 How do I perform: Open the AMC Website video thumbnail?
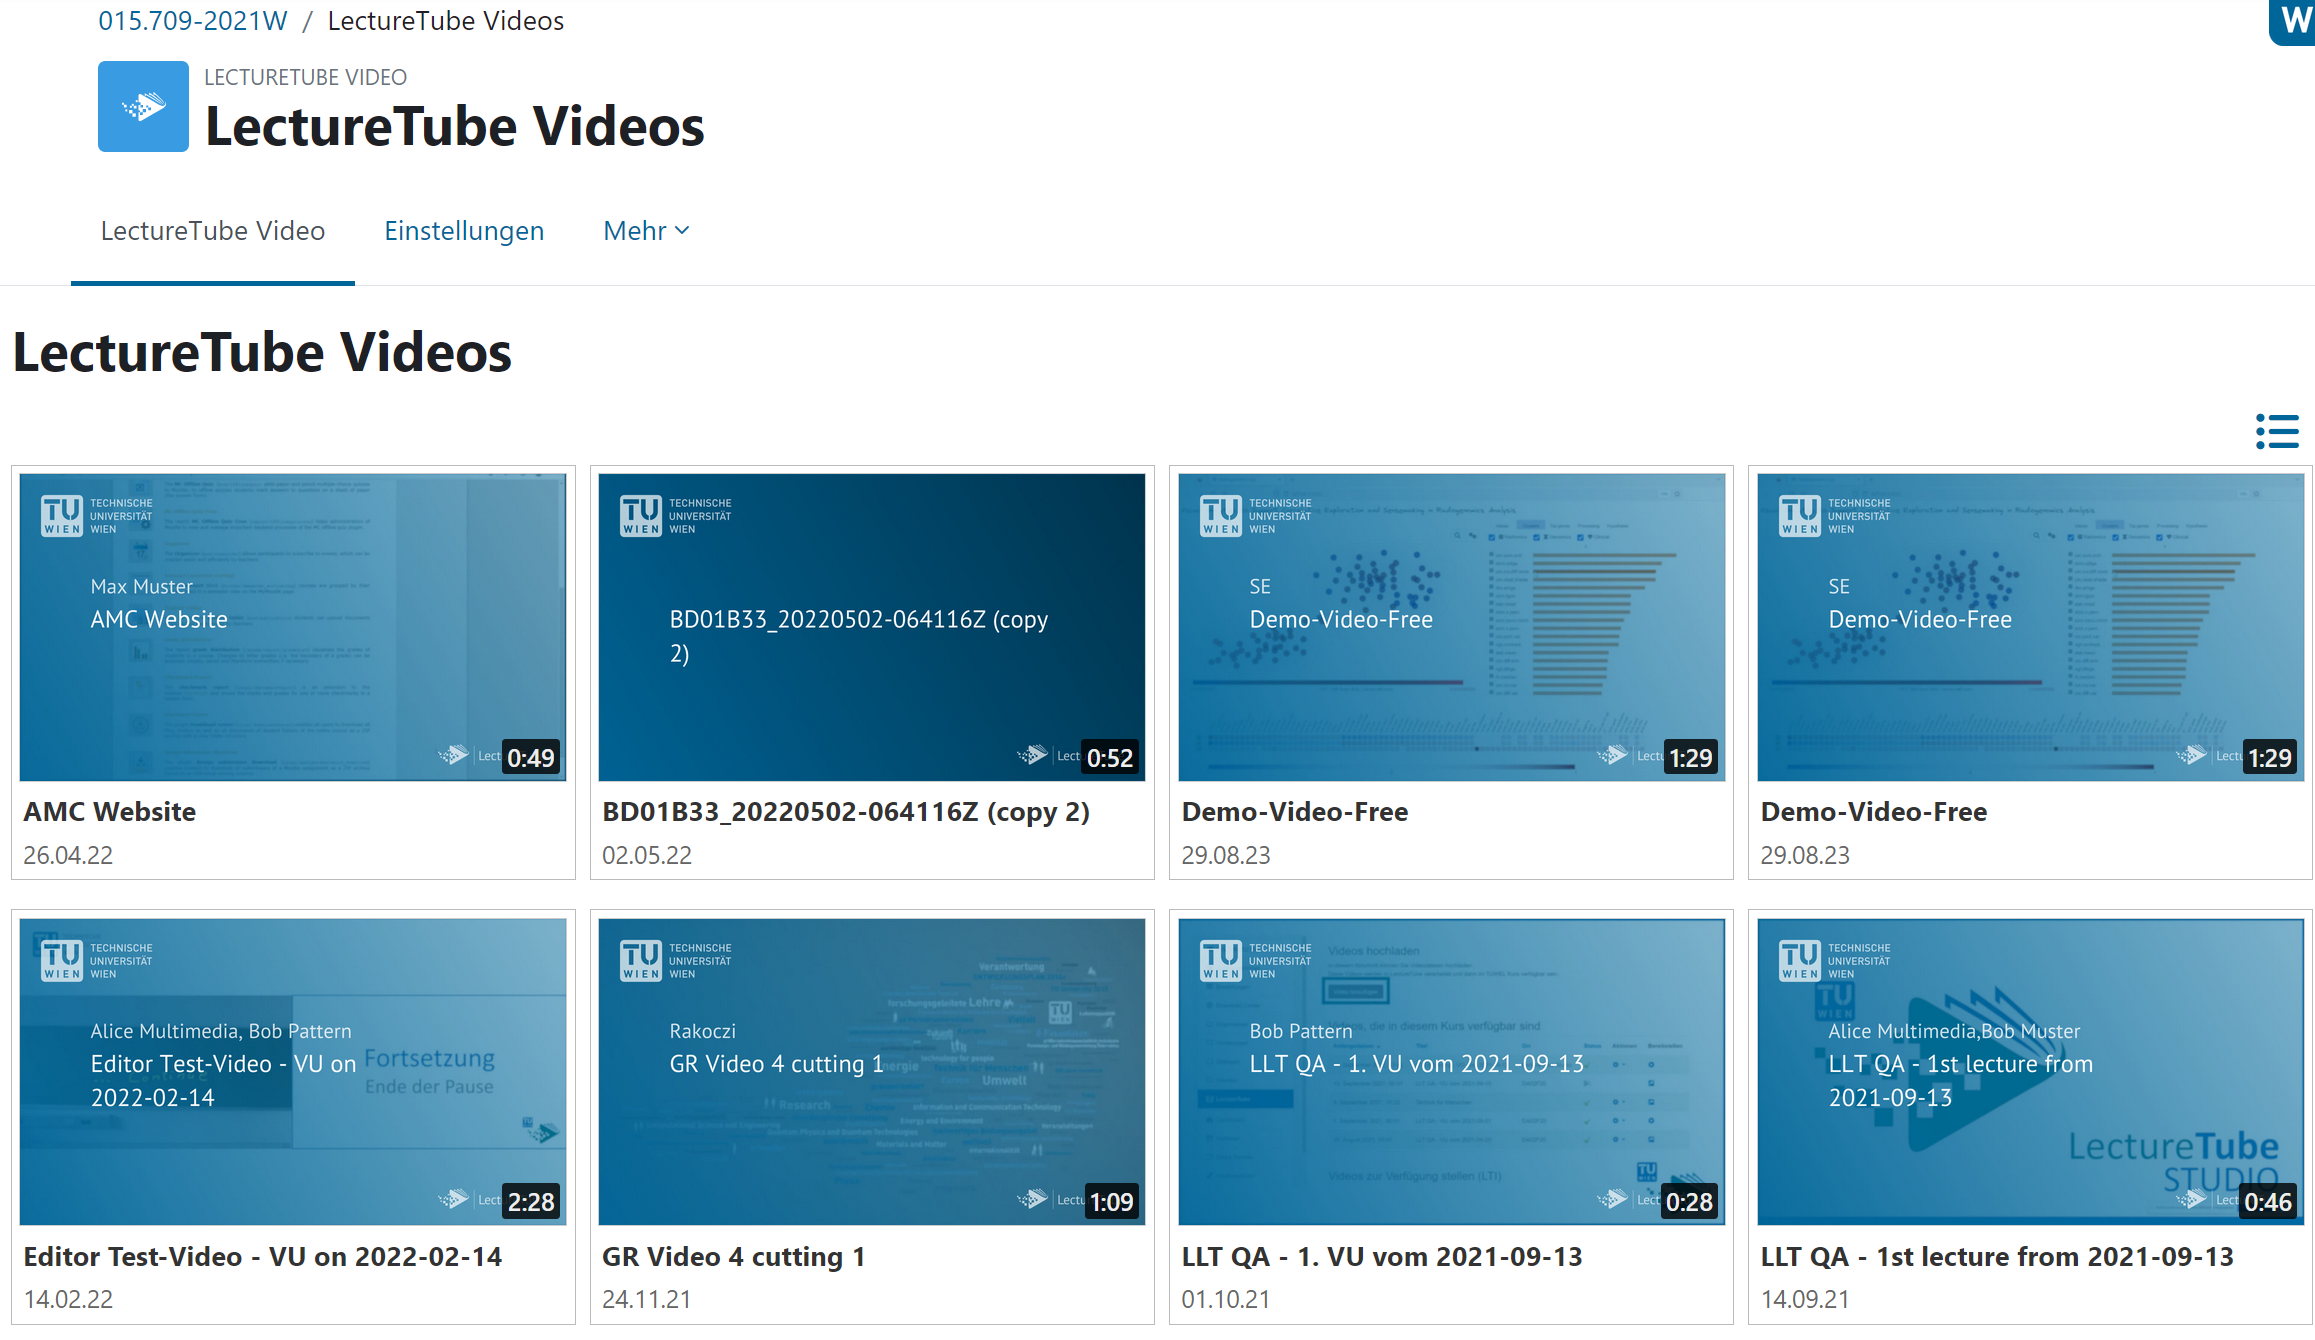tap(293, 627)
